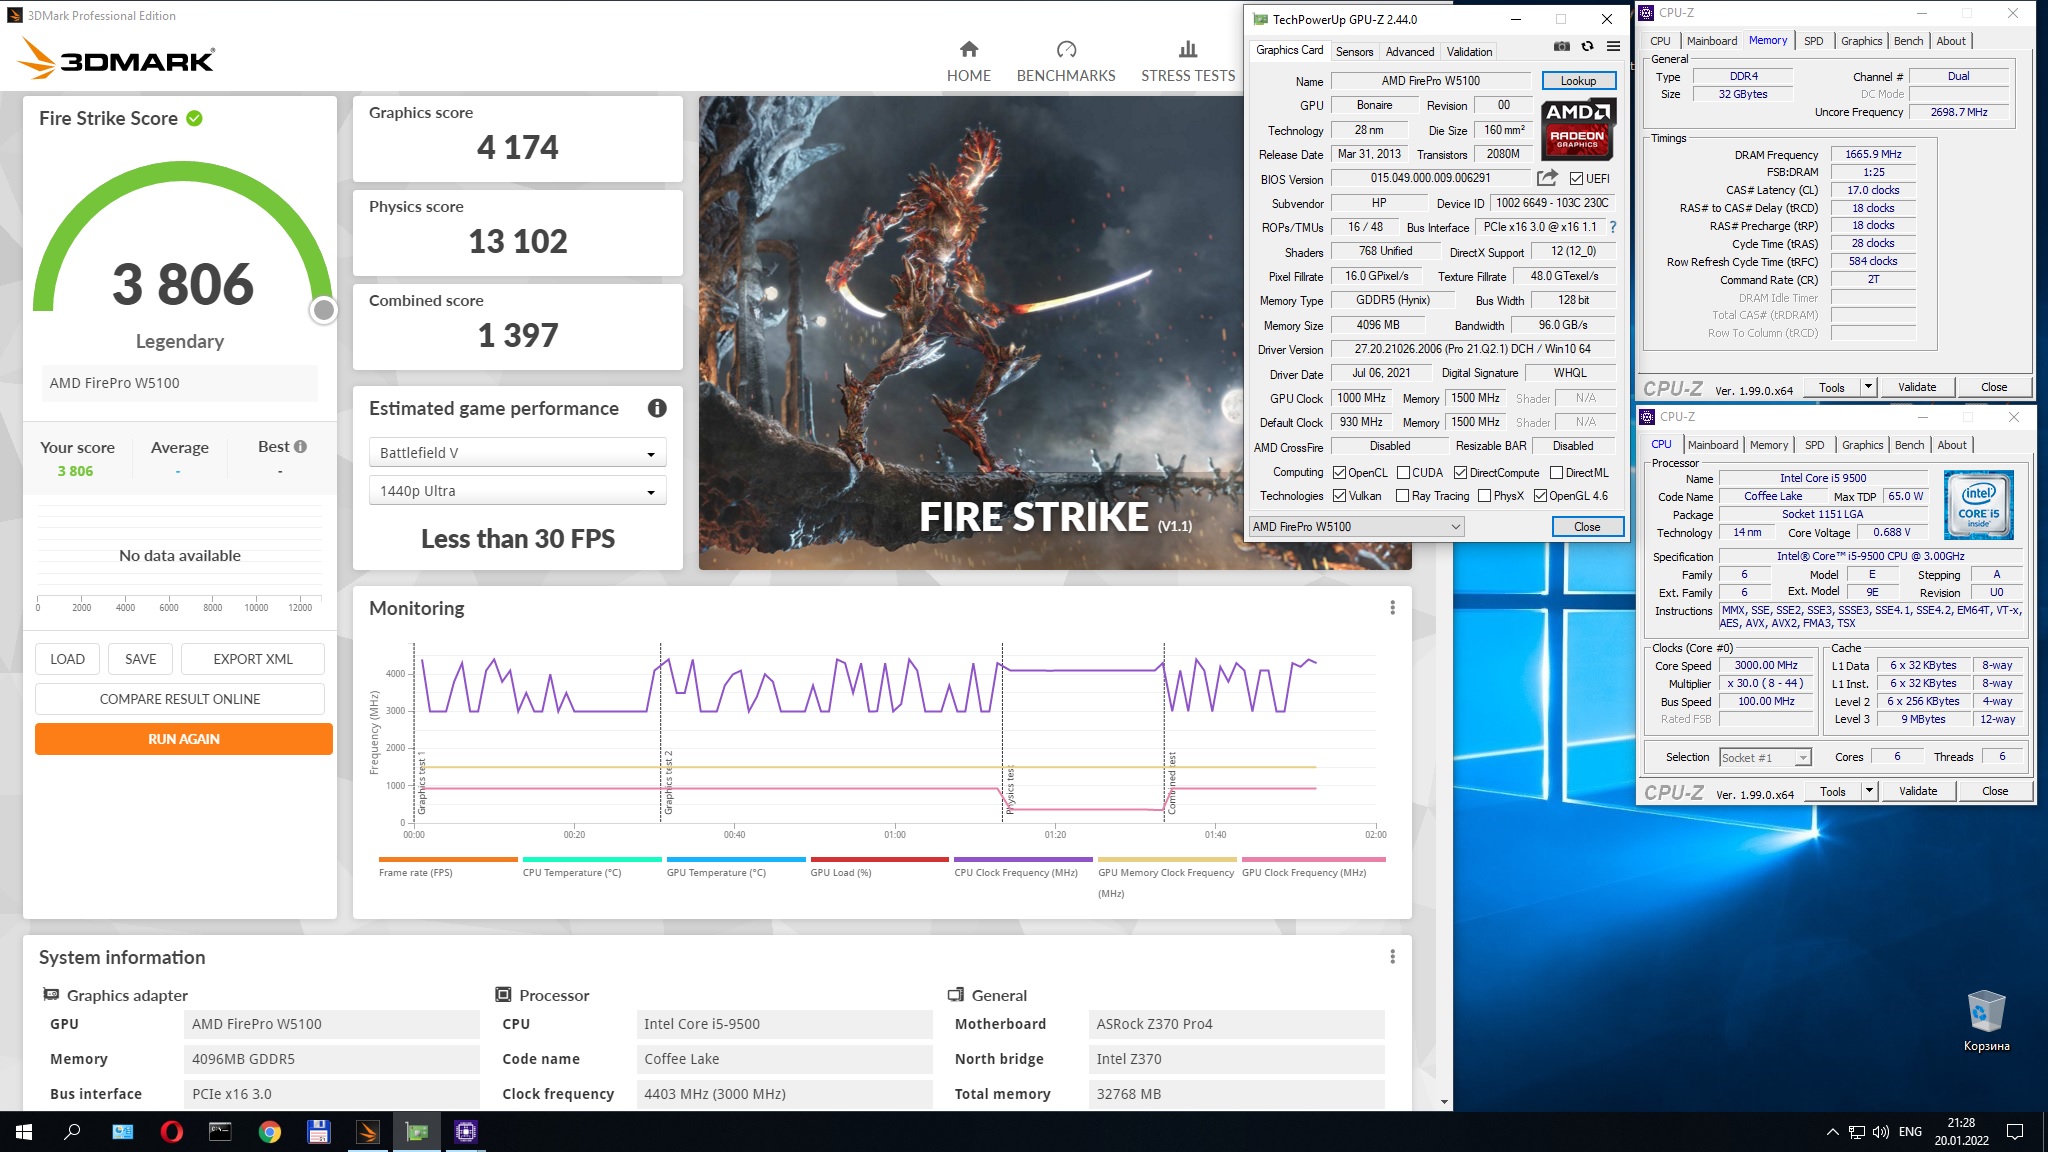
Task: Click RUN AGAIN in 3DMark
Action: click(x=184, y=739)
